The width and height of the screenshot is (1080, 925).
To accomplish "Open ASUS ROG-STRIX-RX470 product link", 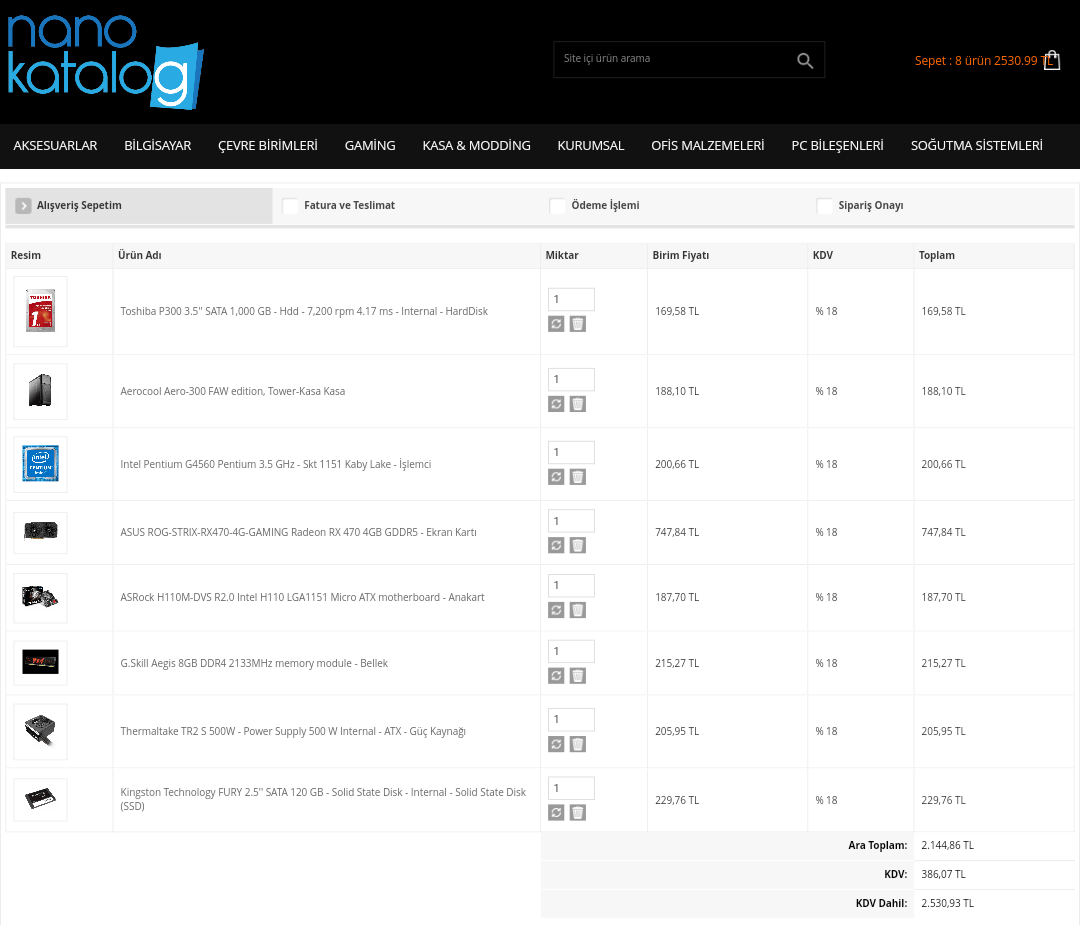I will [298, 532].
